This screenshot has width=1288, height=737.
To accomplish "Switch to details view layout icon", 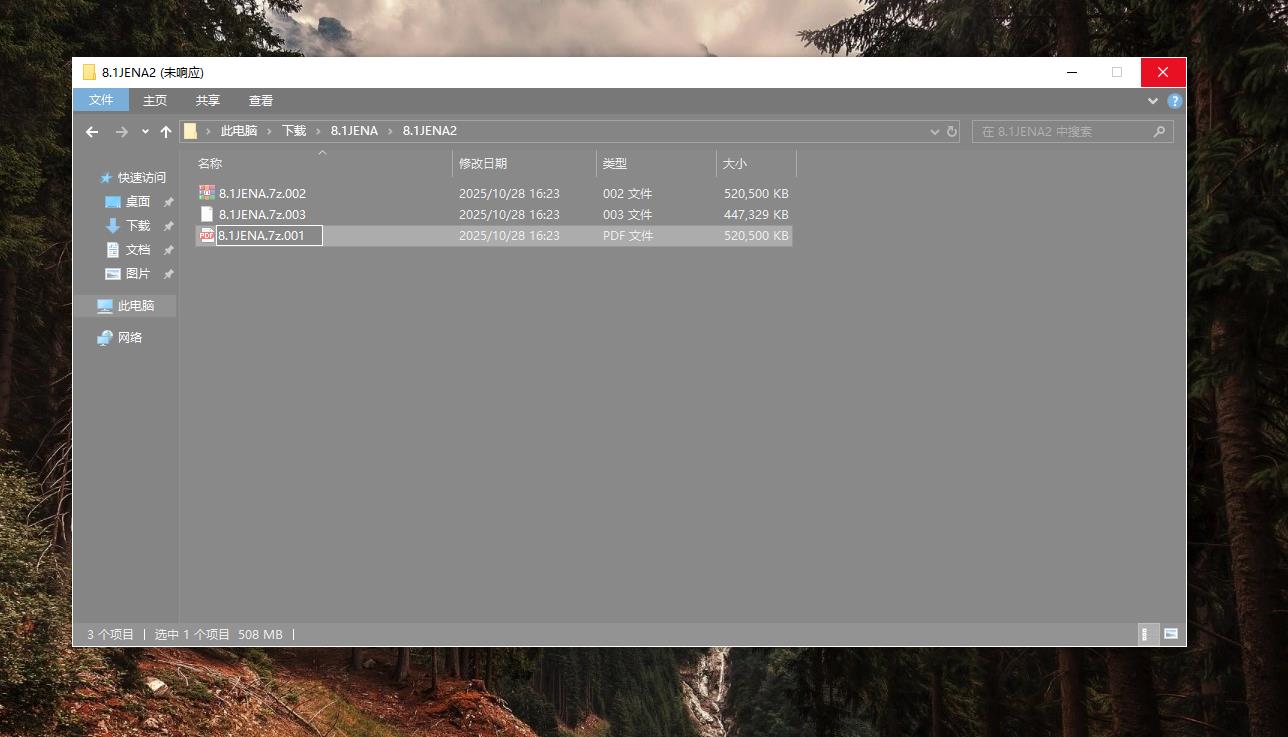I will (1147, 634).
